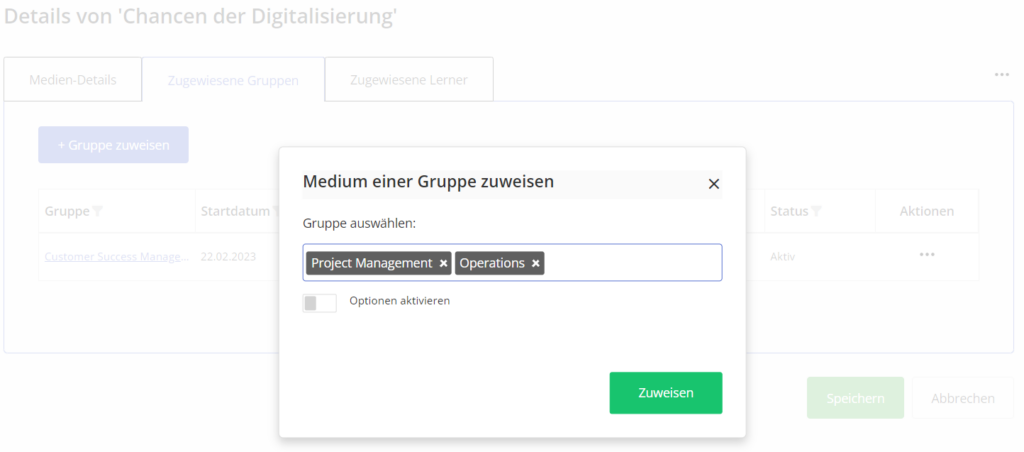
Task: Click the Status column filter icon
Action: coord(816,211)
